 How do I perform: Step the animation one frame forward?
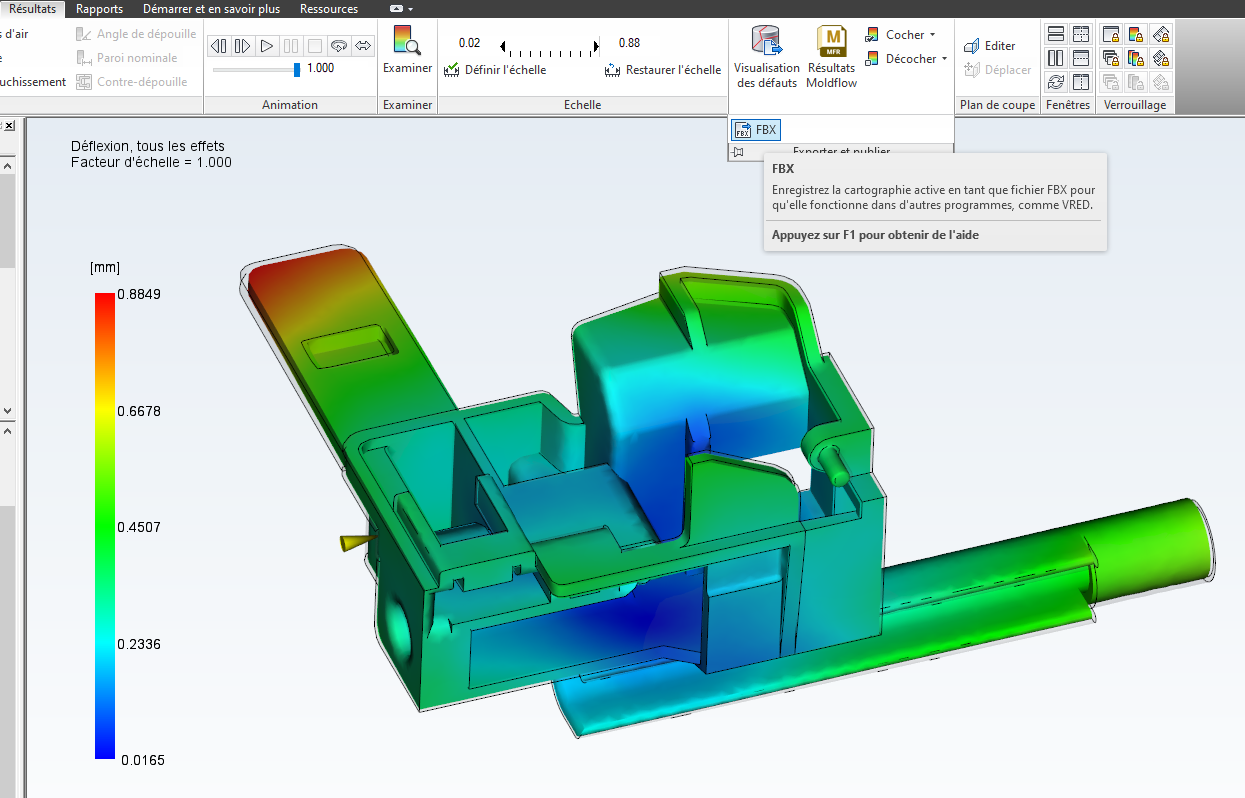pyautogui.click(x=242, y=45)
